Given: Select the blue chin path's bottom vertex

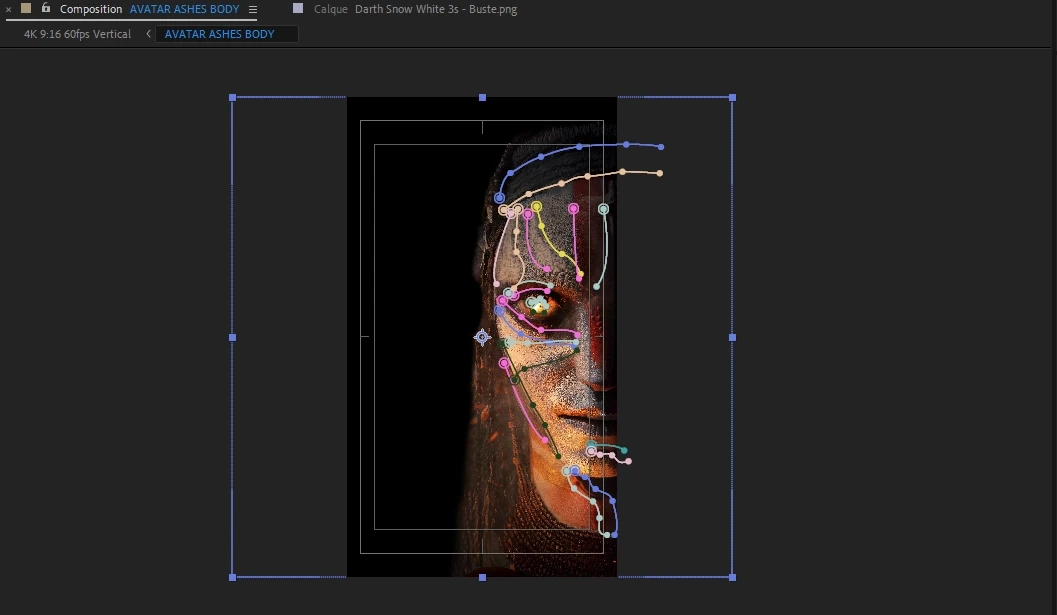Looking at the screenshot, I should point(614,535).
